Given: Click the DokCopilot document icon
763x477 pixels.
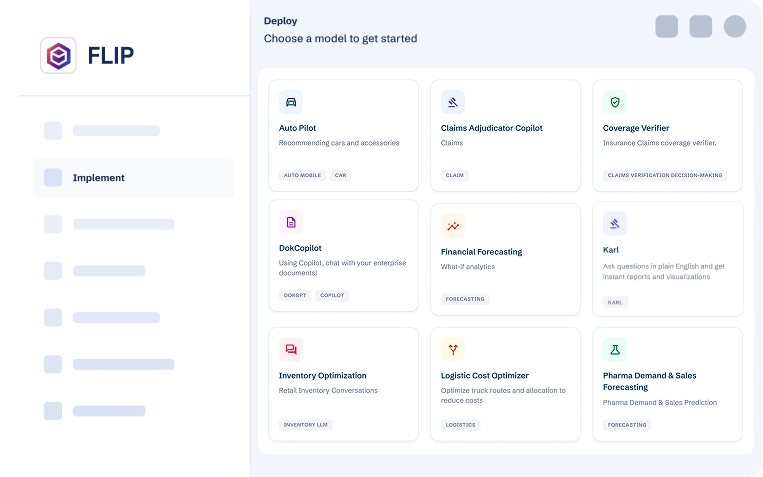Looking at the screenshot, I should coord(291,222).
